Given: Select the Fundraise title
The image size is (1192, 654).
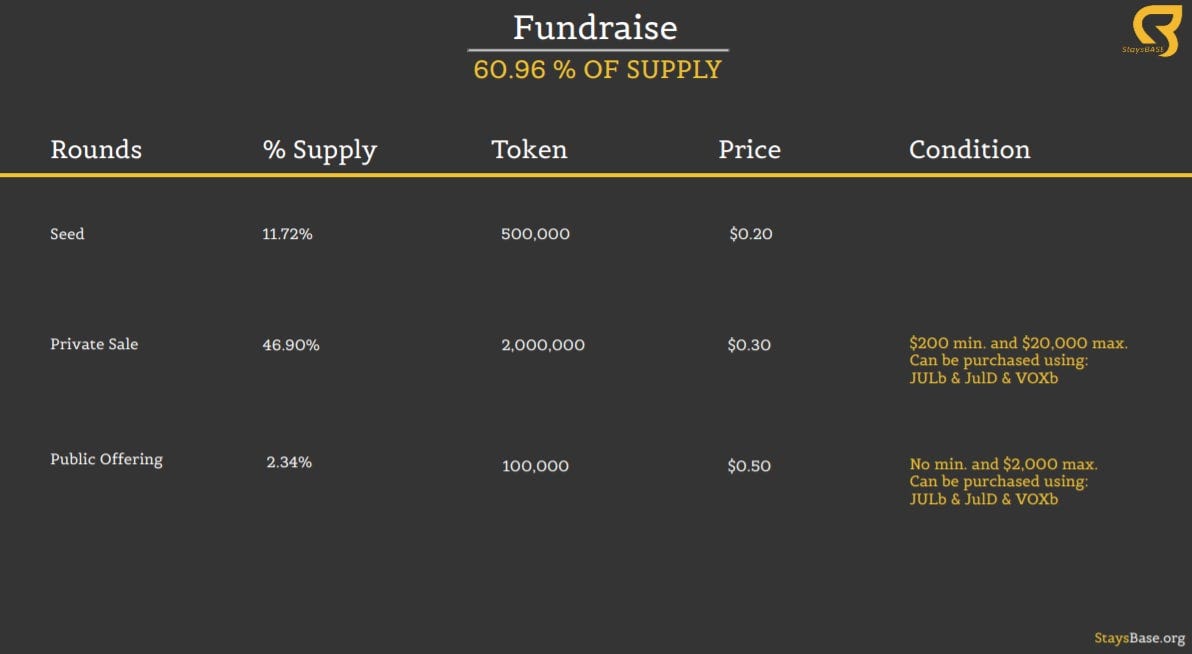Looking at the screenshot, I should pos(595,27).
